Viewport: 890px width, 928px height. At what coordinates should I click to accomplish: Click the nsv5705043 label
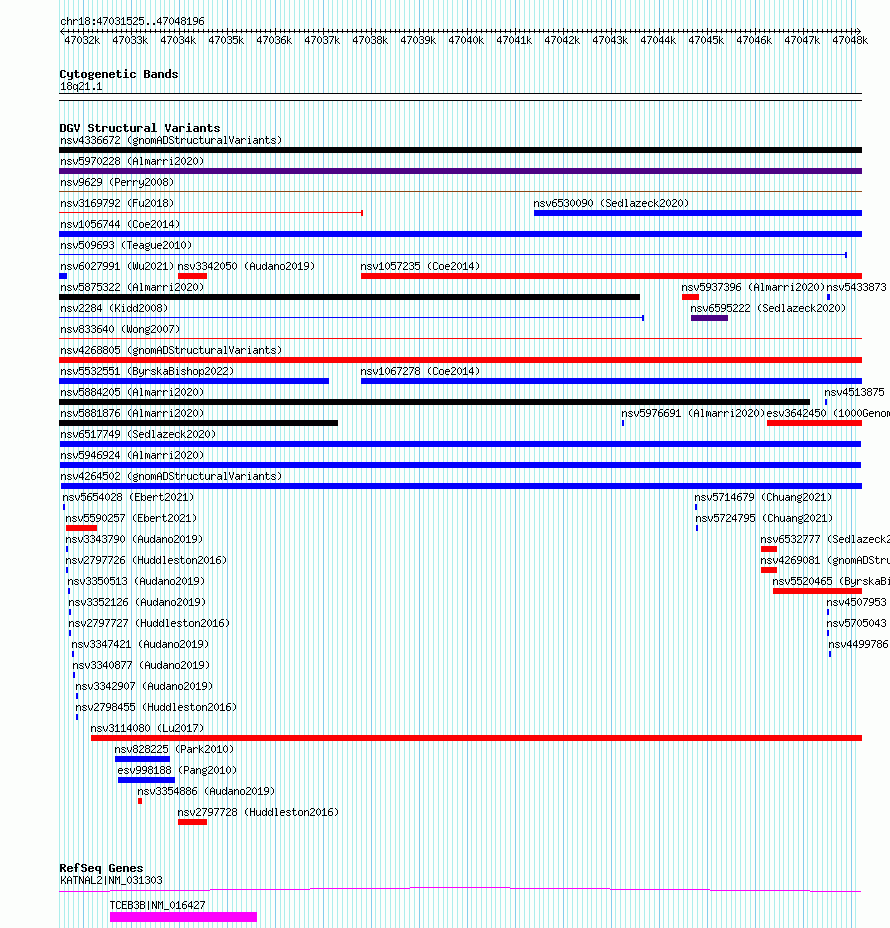tap(857, 623)
